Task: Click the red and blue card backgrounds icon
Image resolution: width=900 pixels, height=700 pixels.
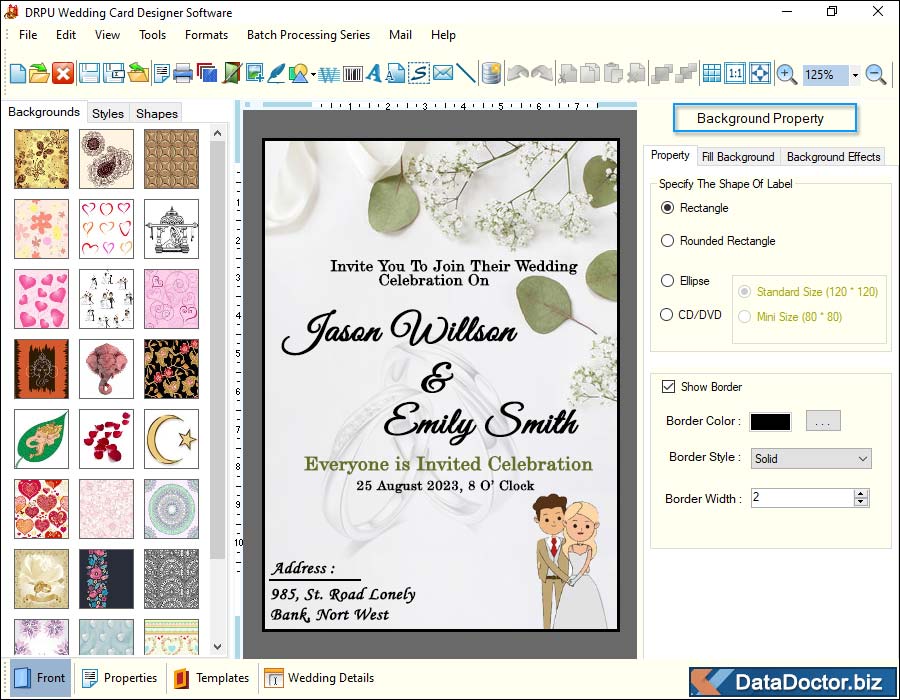Action: tap(207, 74)
